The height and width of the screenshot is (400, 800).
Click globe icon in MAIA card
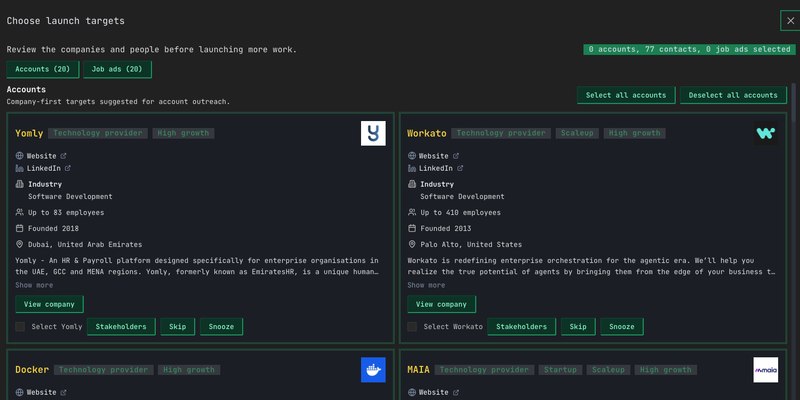point(412,392)
